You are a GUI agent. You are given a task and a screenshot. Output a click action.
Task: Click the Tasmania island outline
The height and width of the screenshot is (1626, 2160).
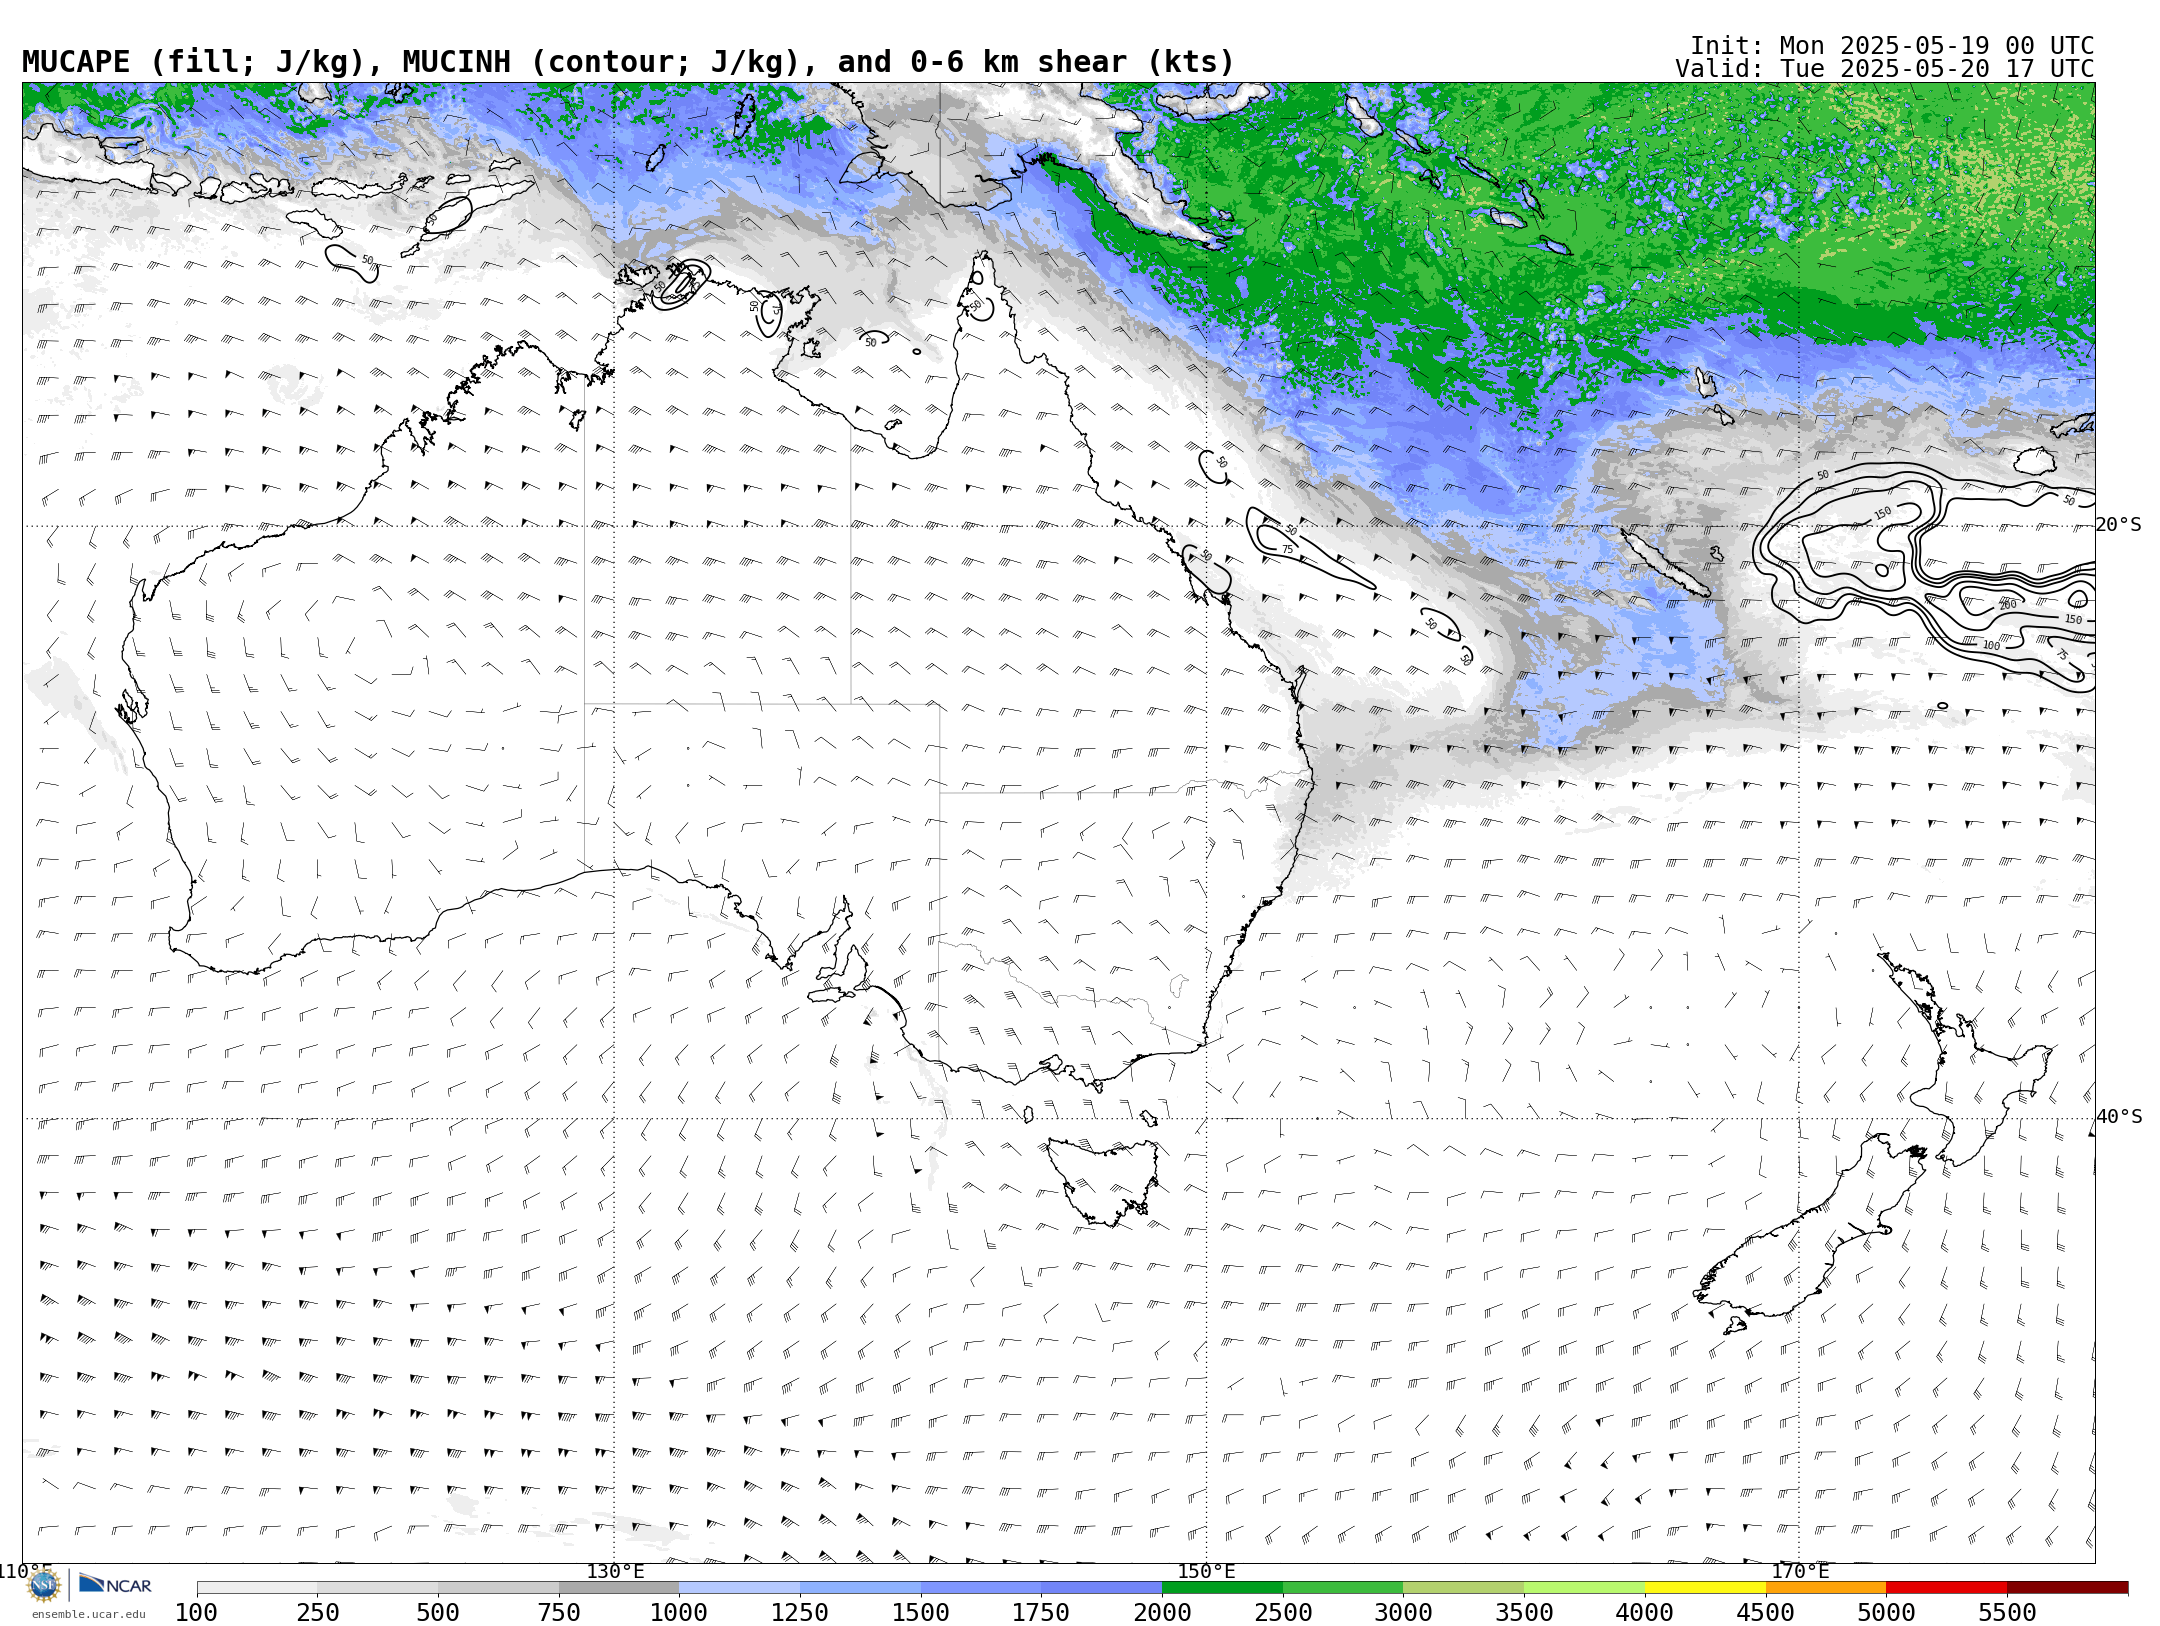point(1103,1182)
